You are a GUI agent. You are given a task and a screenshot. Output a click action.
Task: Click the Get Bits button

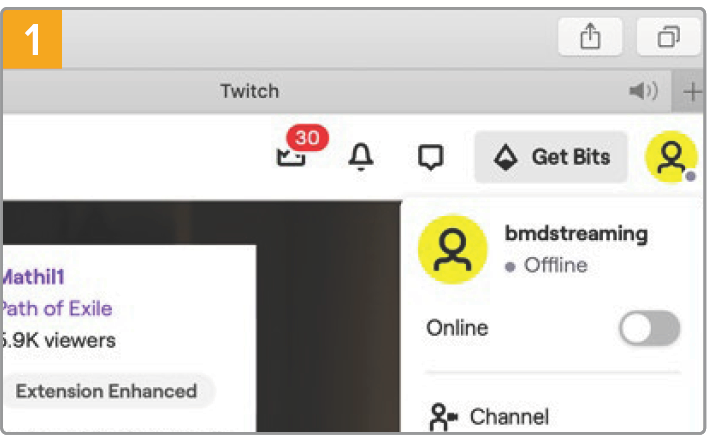click(x=551, y=157)
